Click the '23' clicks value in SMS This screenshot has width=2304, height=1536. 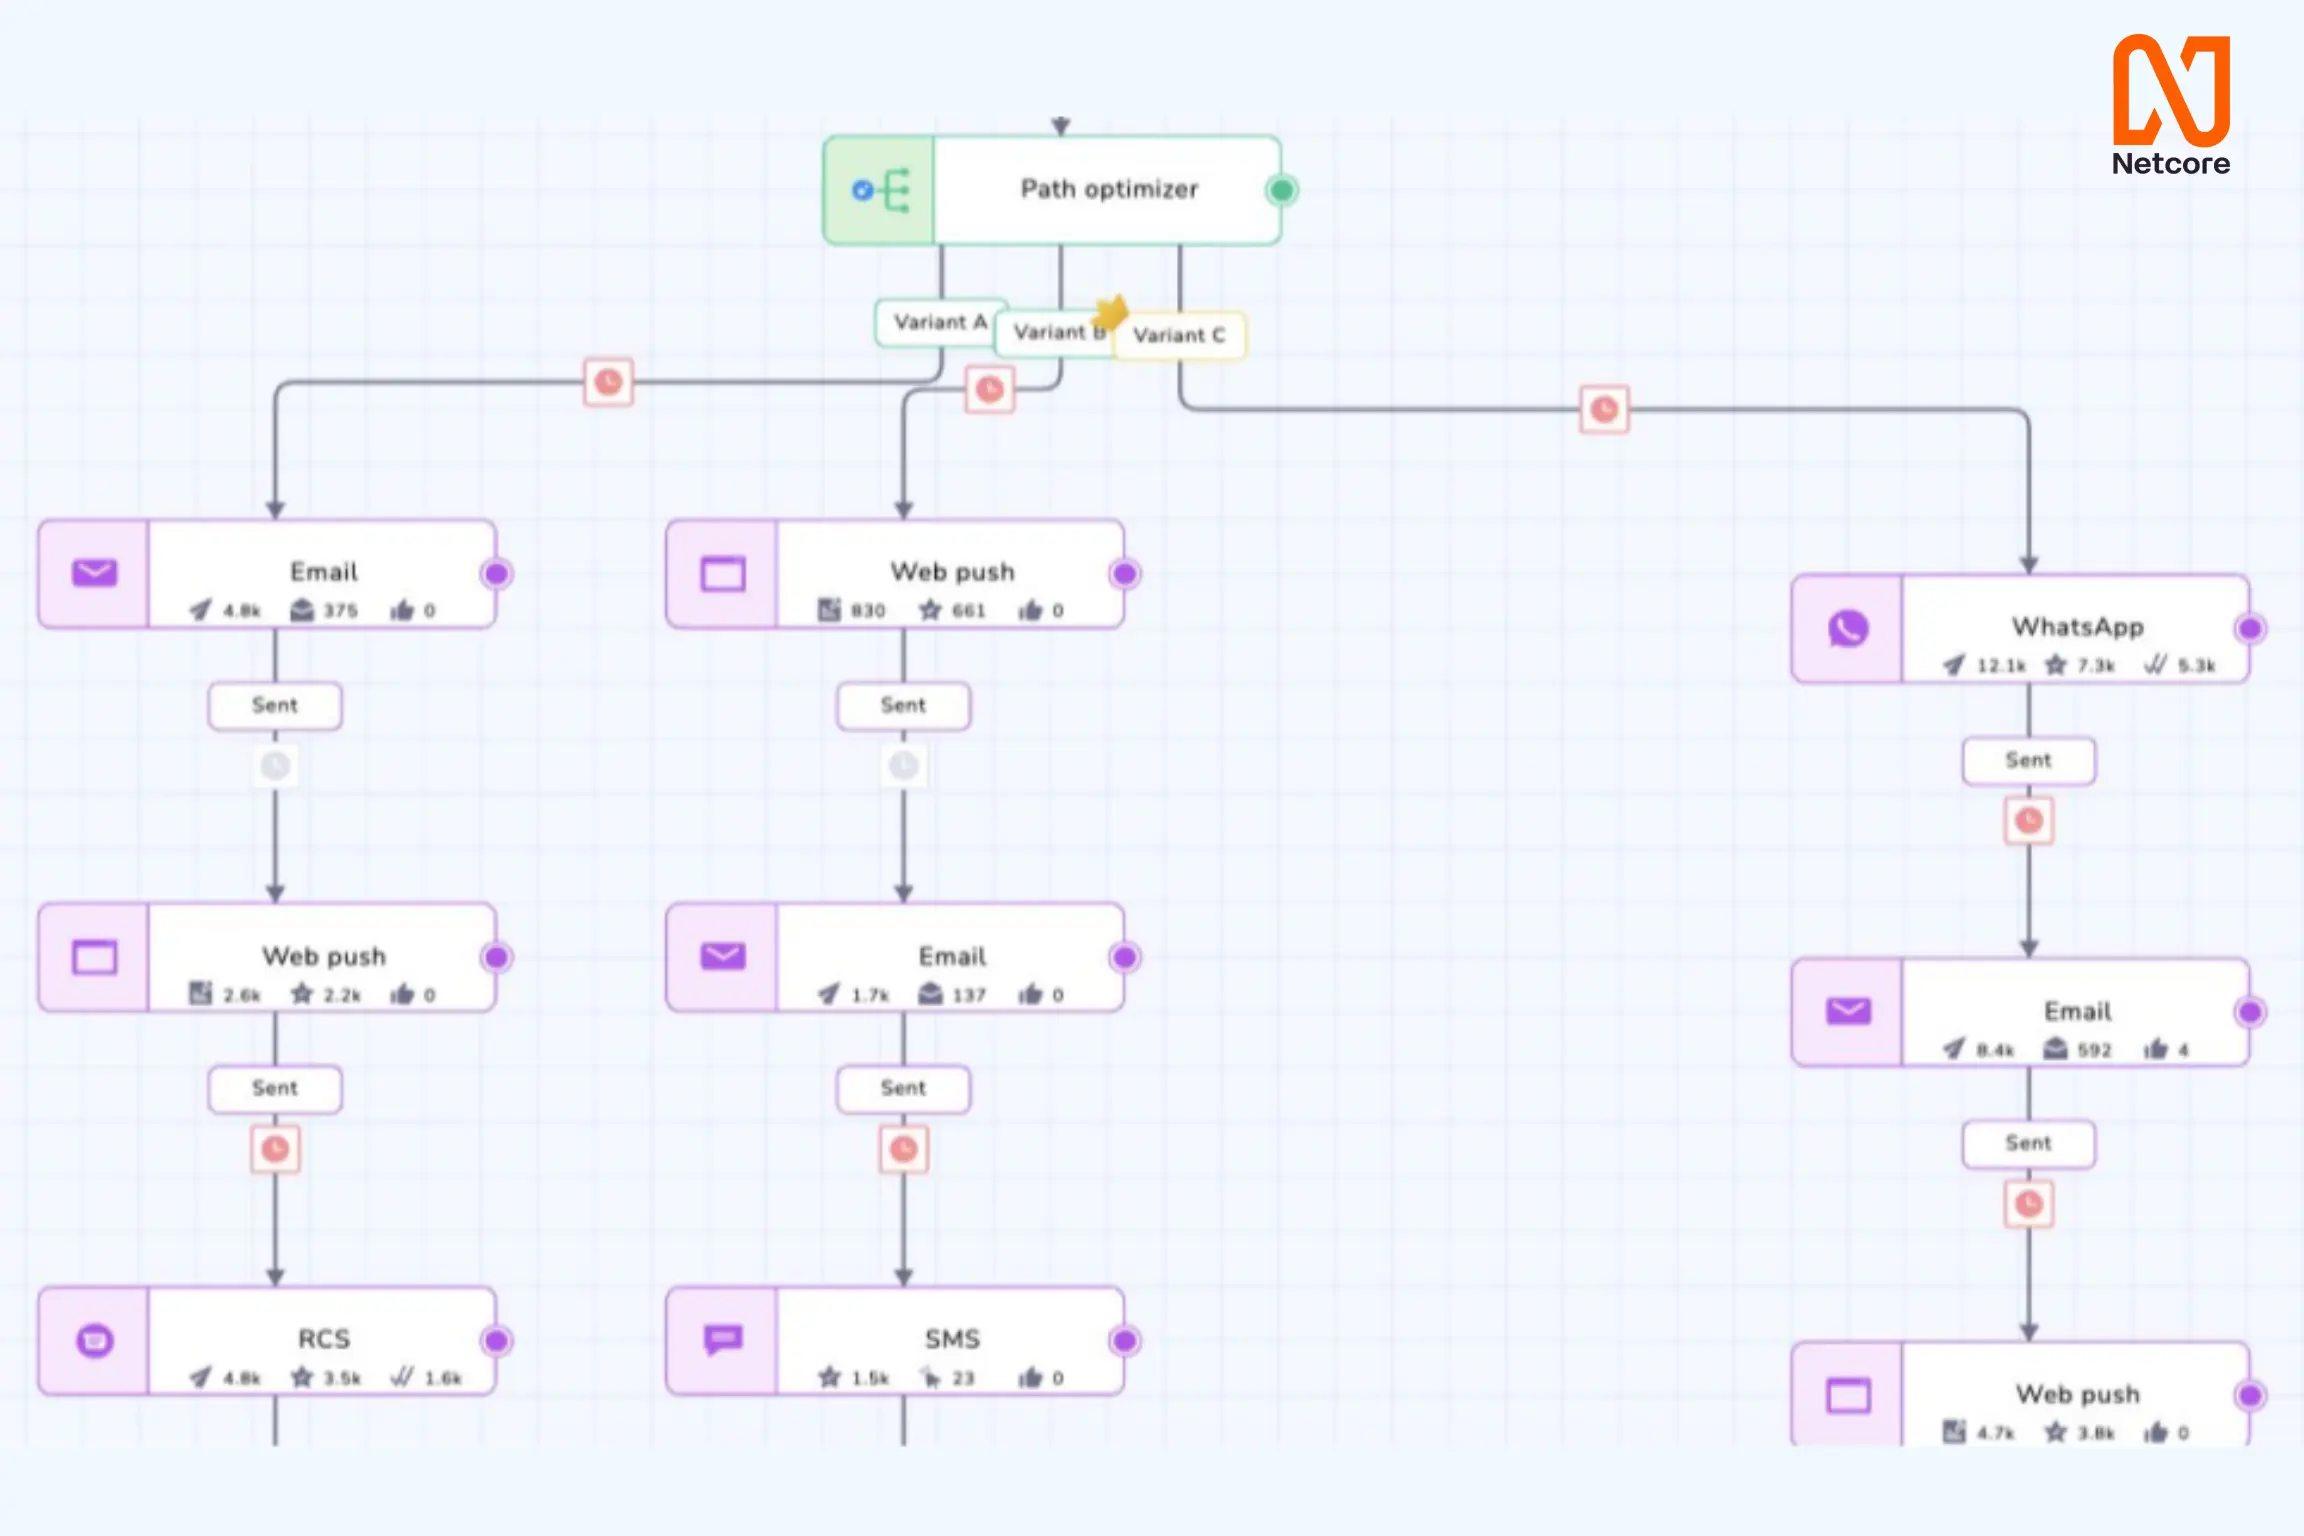[x=962, y=1378]
